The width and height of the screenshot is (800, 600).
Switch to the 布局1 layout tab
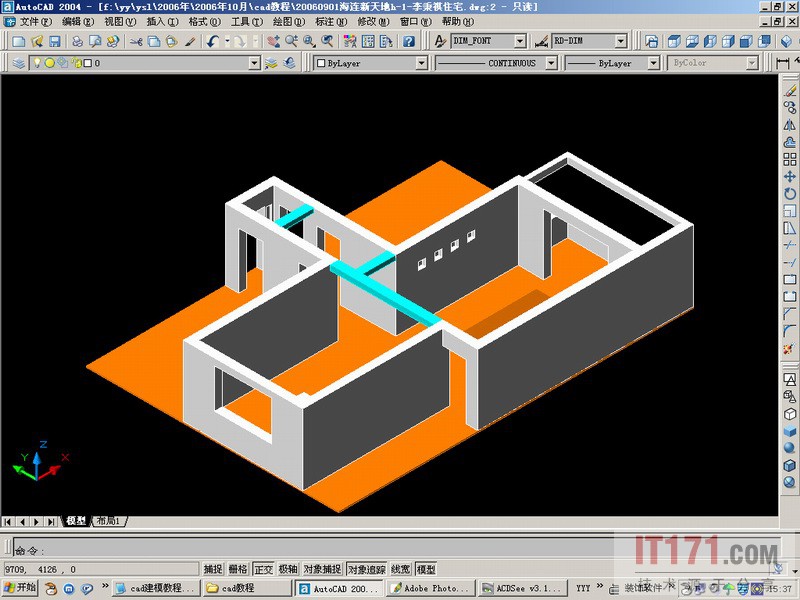[x=107, y=521]
